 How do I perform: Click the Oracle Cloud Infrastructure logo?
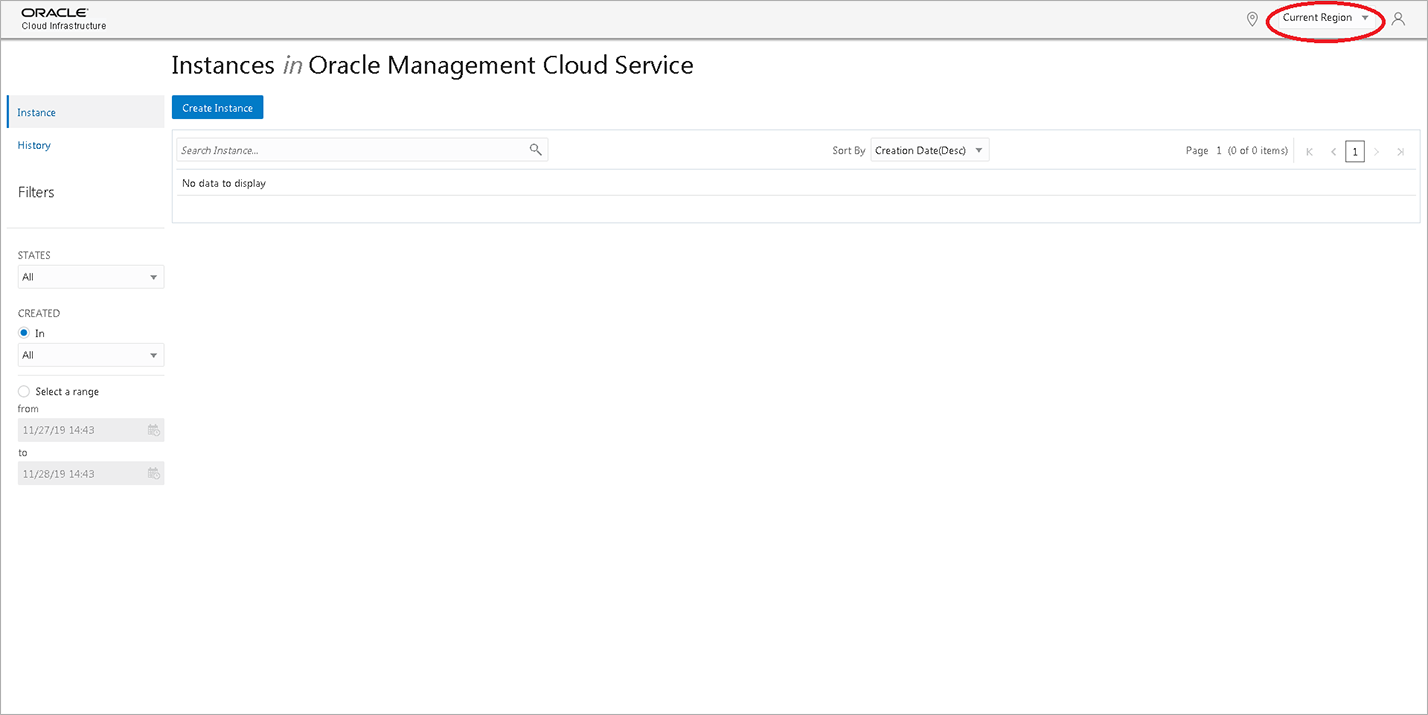point(63,18)
